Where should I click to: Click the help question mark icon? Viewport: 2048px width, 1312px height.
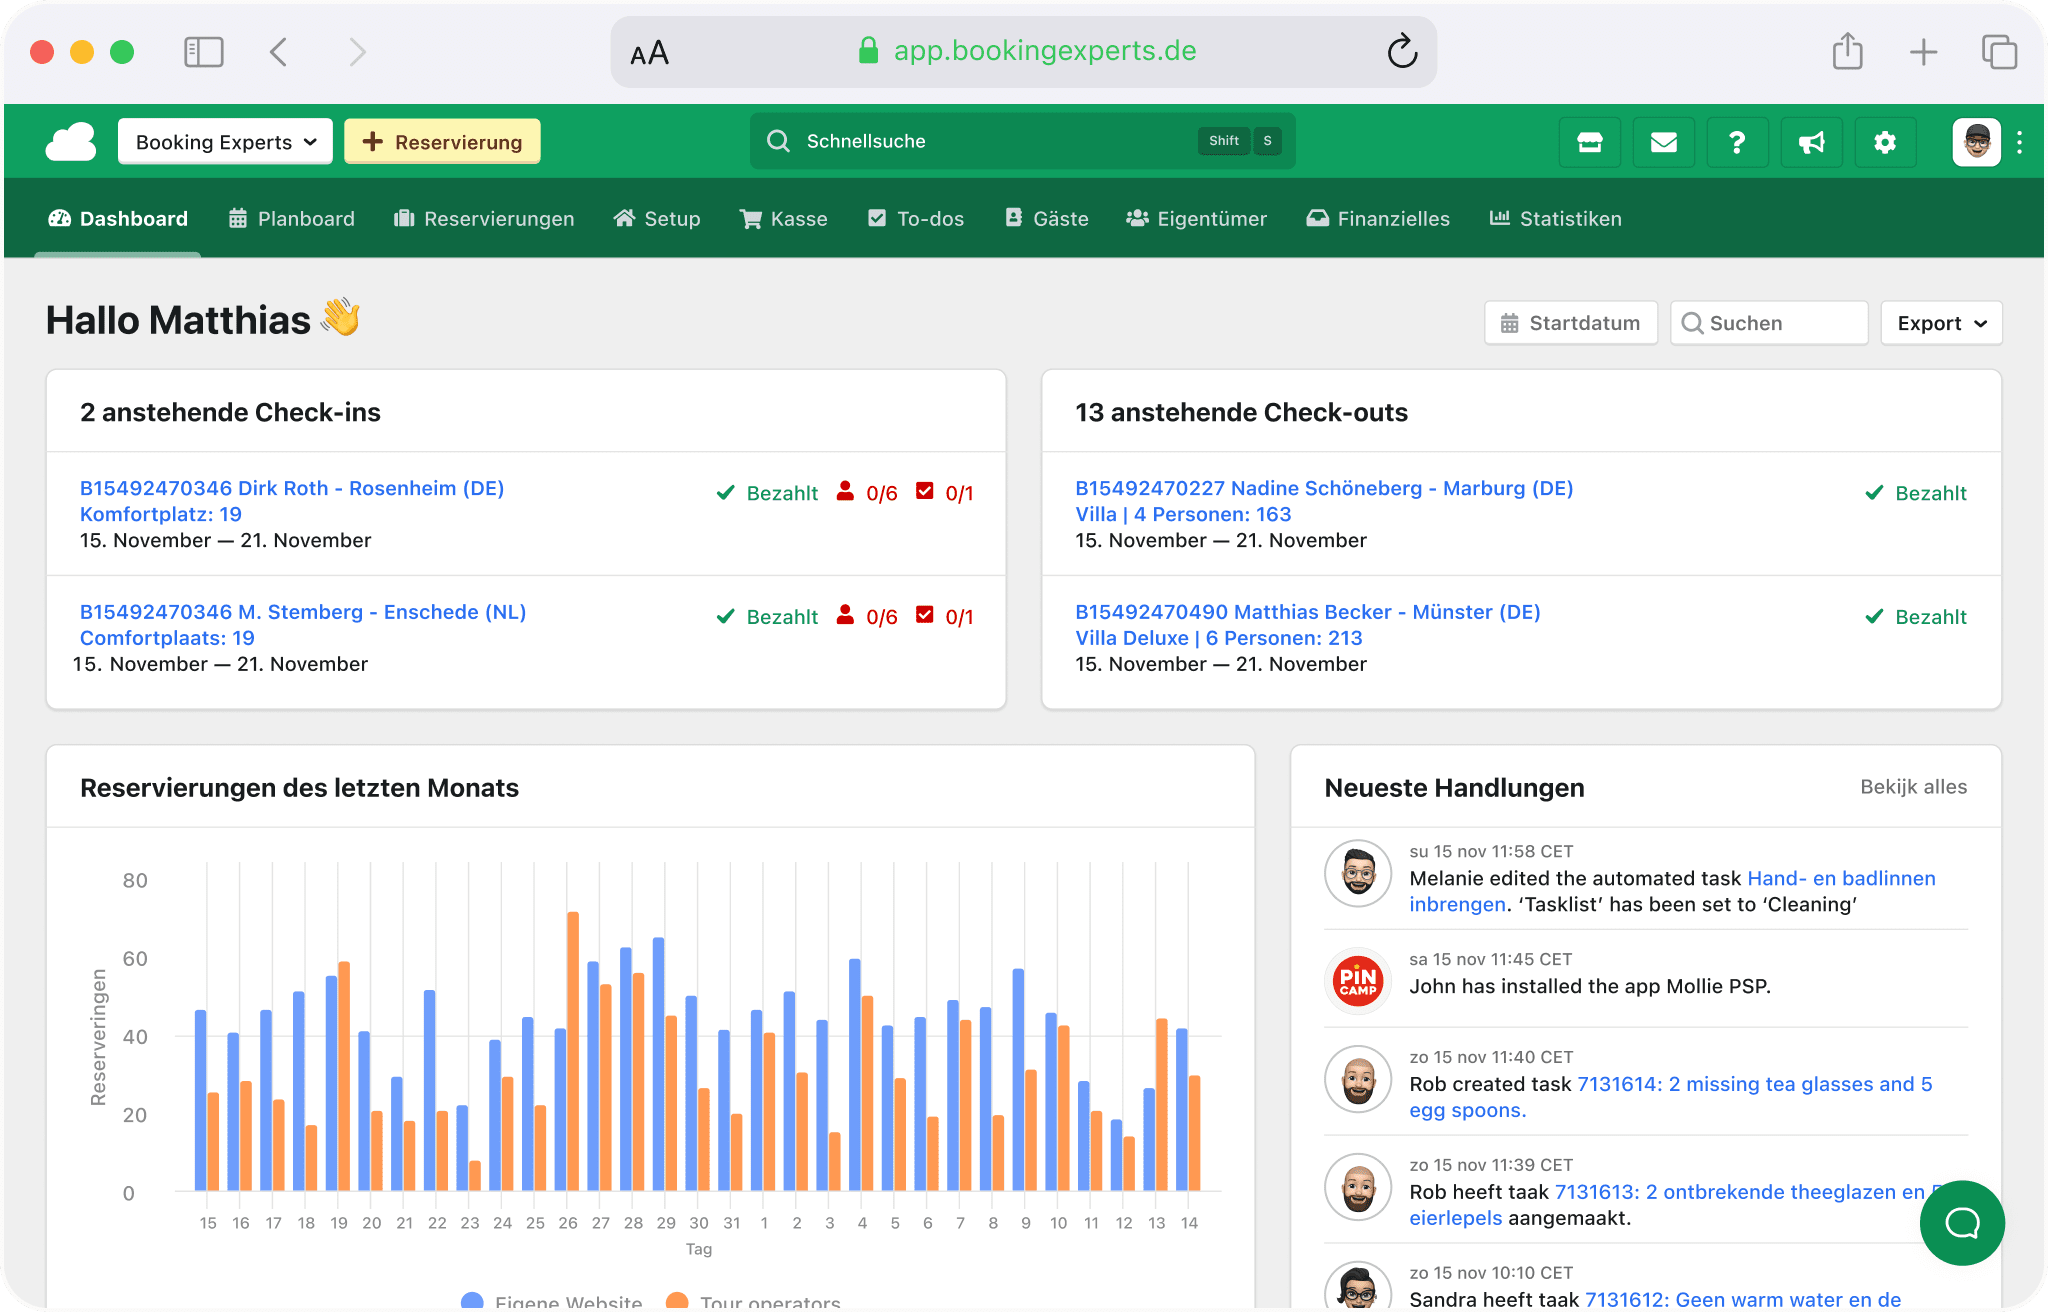pyautogui.click(x=1737, y=142)
